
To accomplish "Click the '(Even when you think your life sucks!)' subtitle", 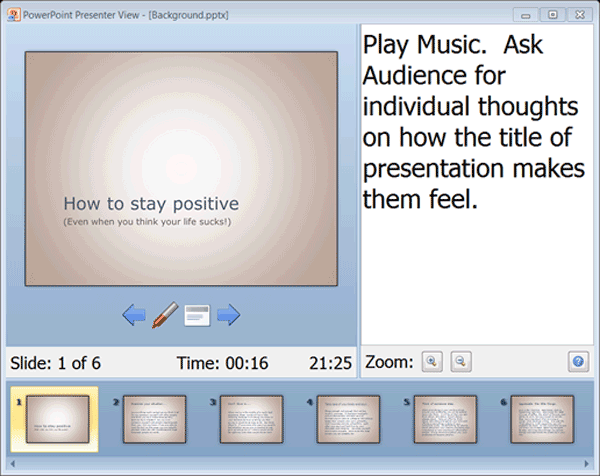I will click(x=147, y=222).
